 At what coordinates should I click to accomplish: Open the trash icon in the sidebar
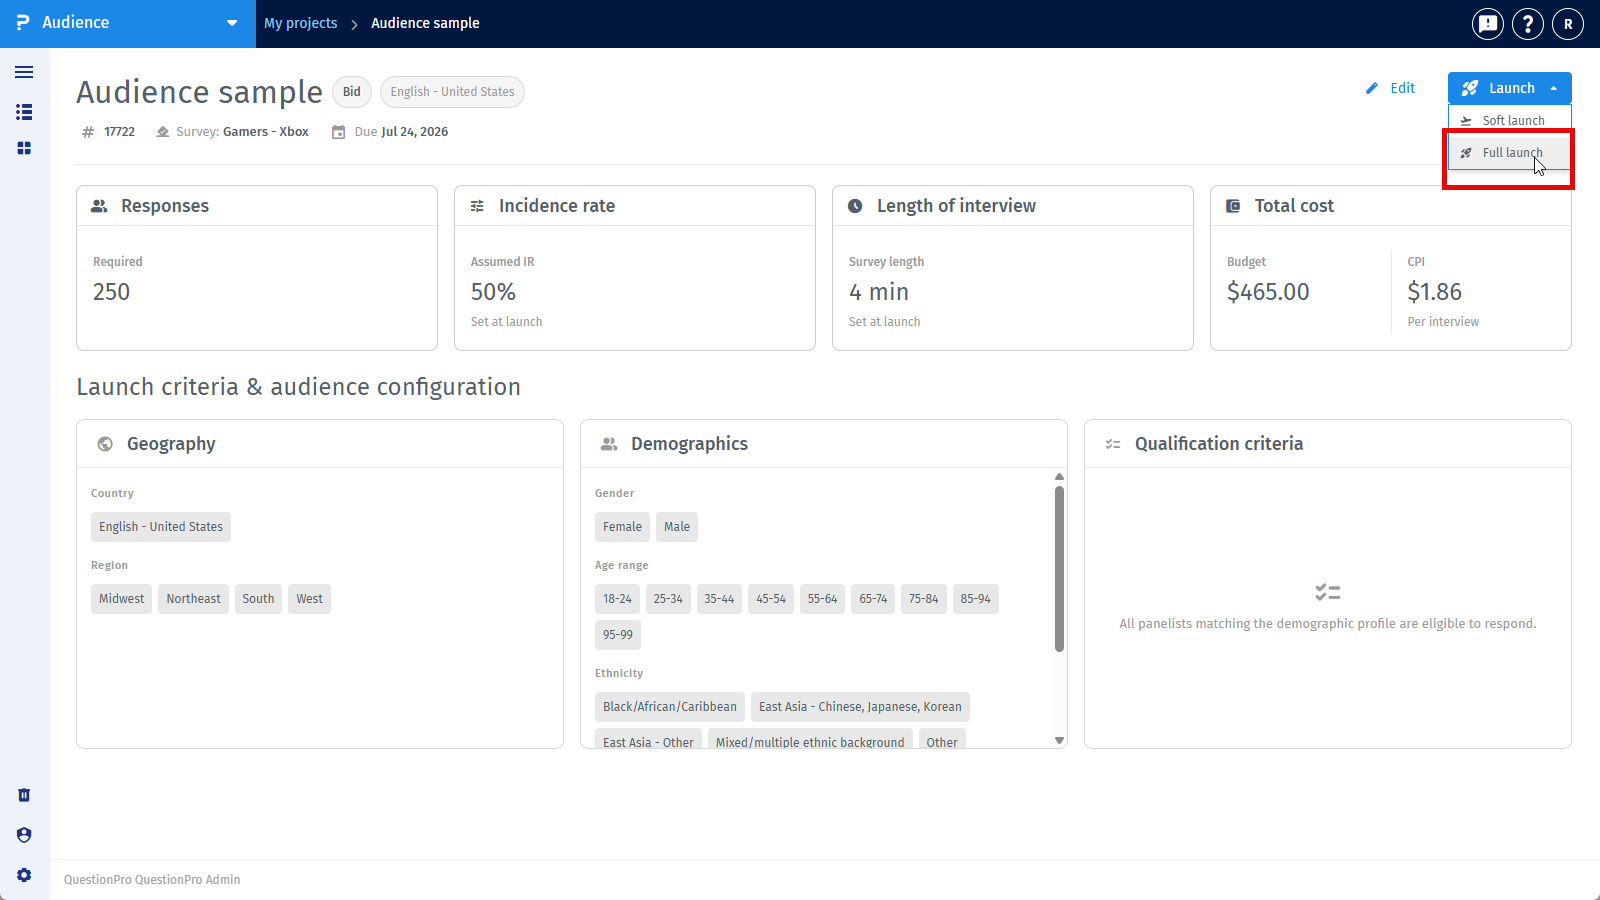(24, 795)
